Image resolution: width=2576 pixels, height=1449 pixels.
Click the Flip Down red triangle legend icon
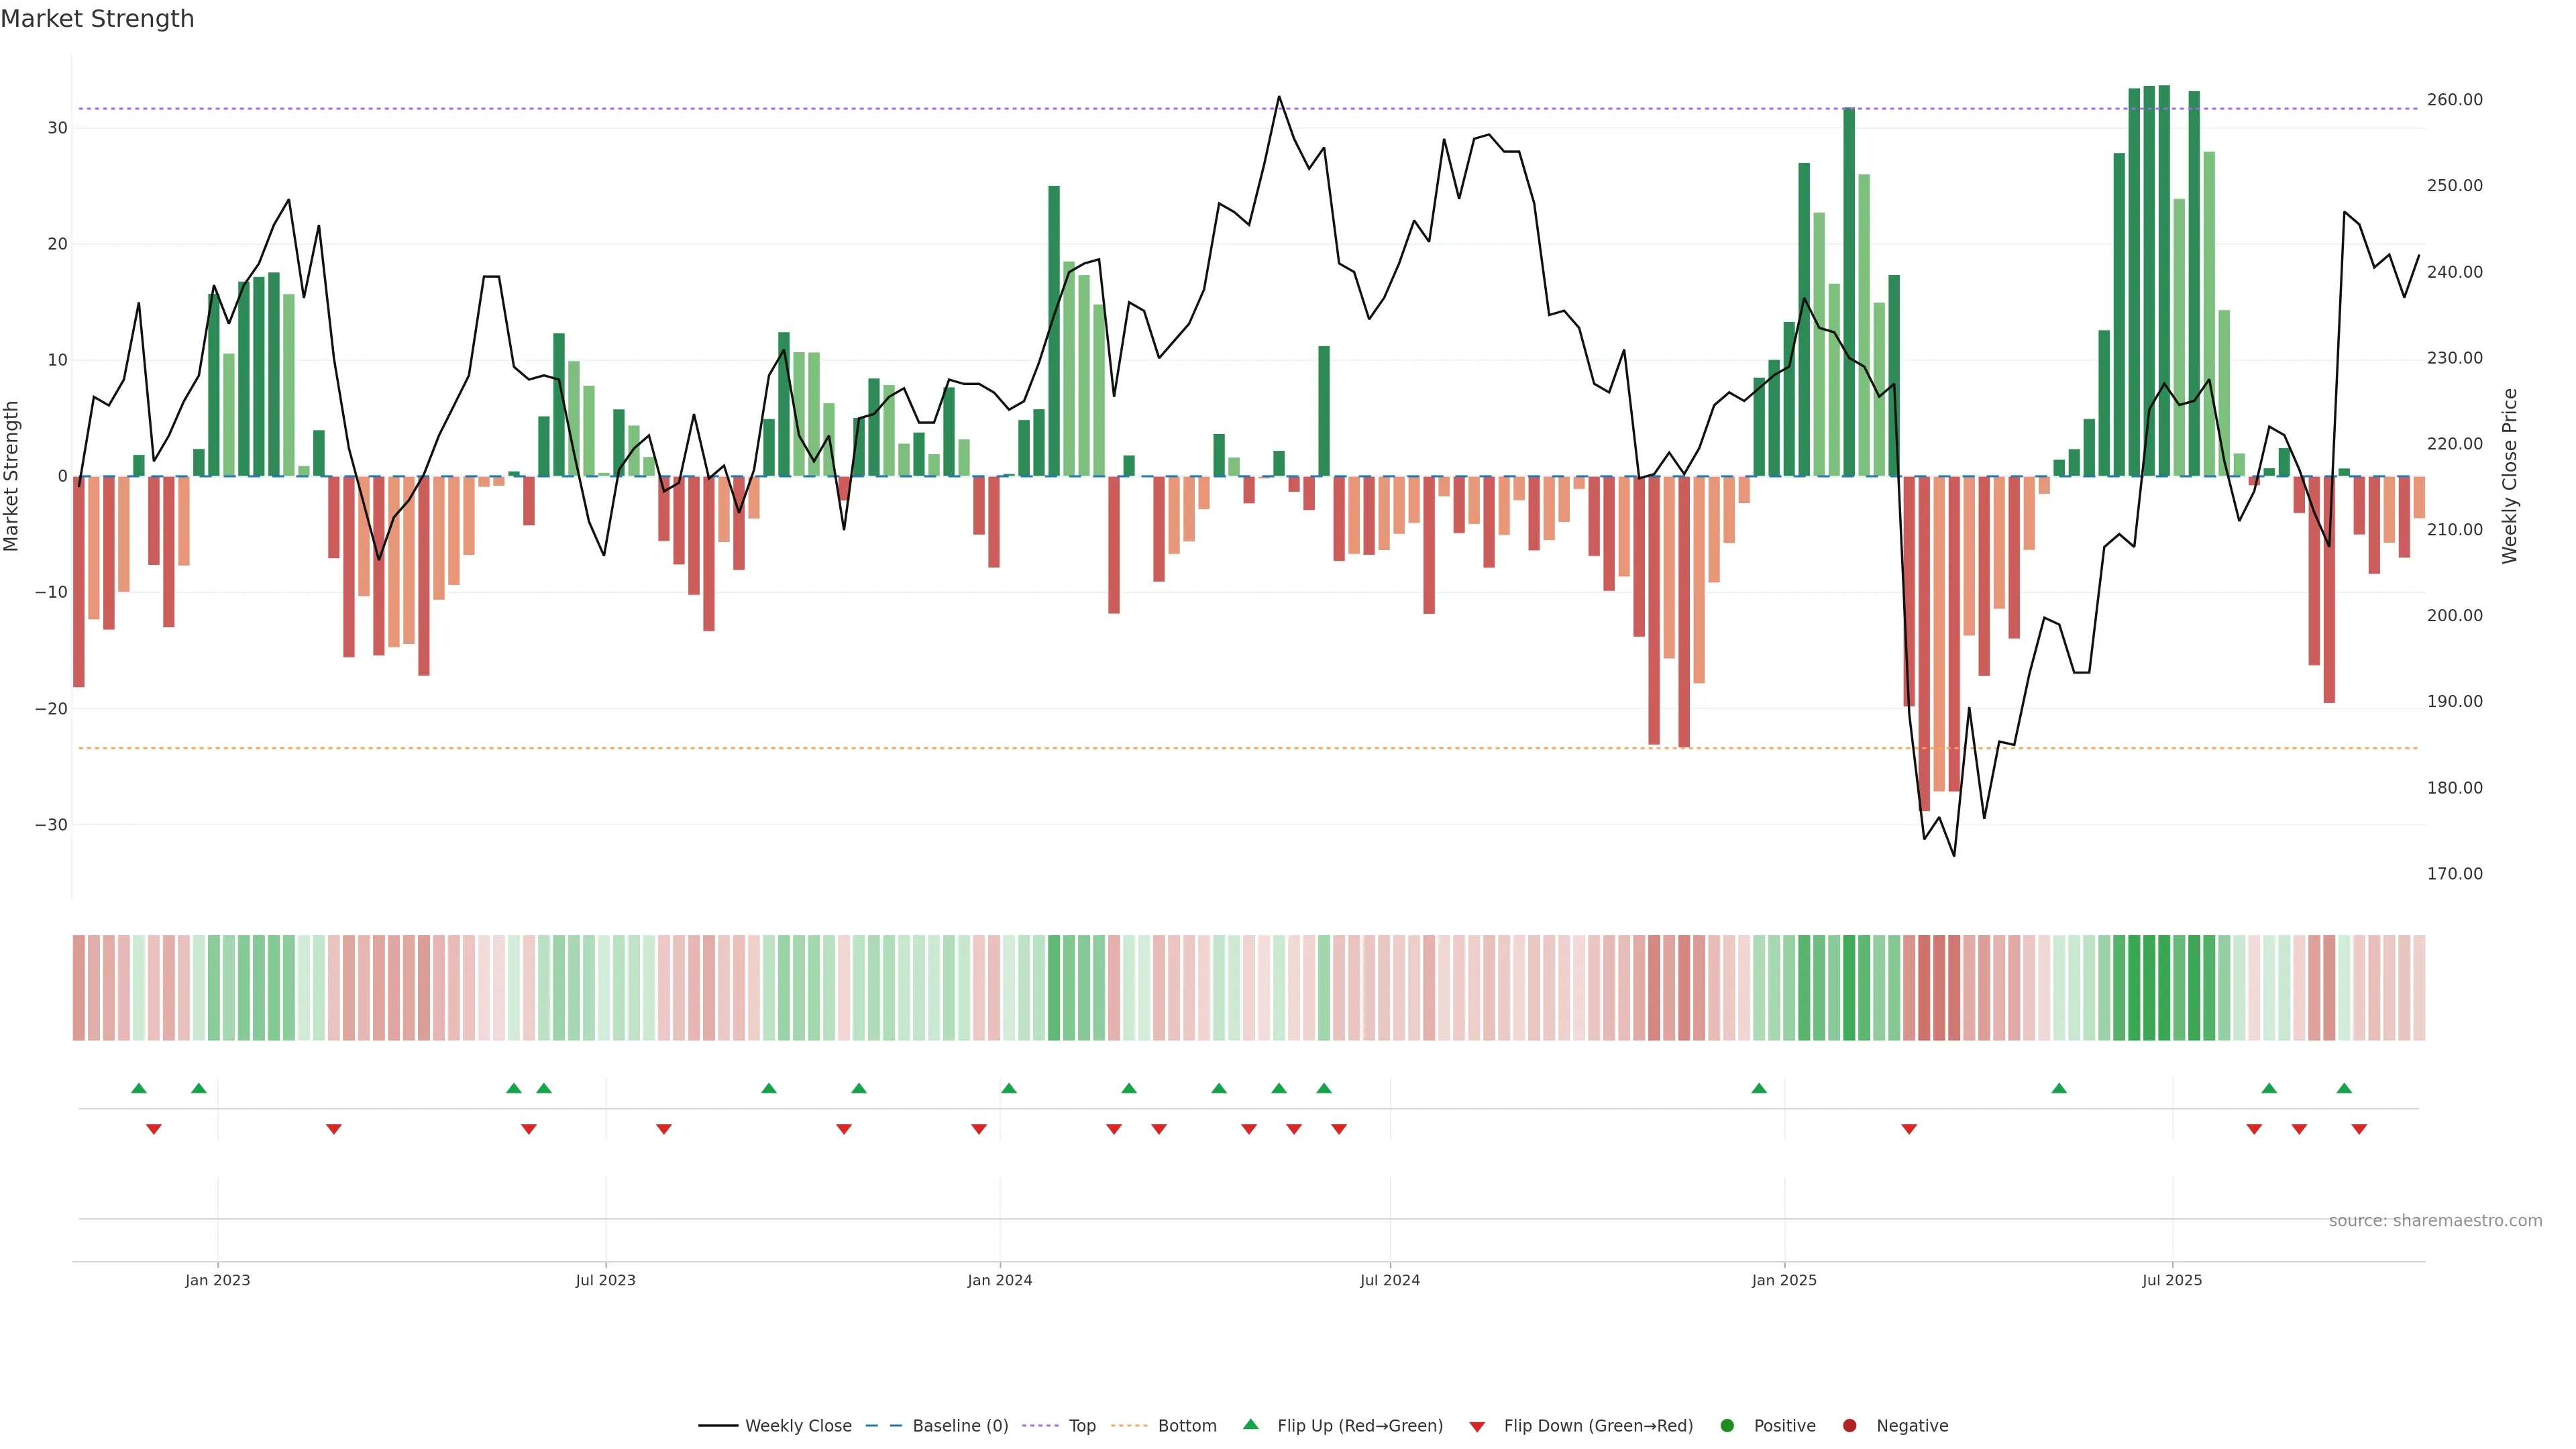pyautogui.click(x=1477, y=1427)
